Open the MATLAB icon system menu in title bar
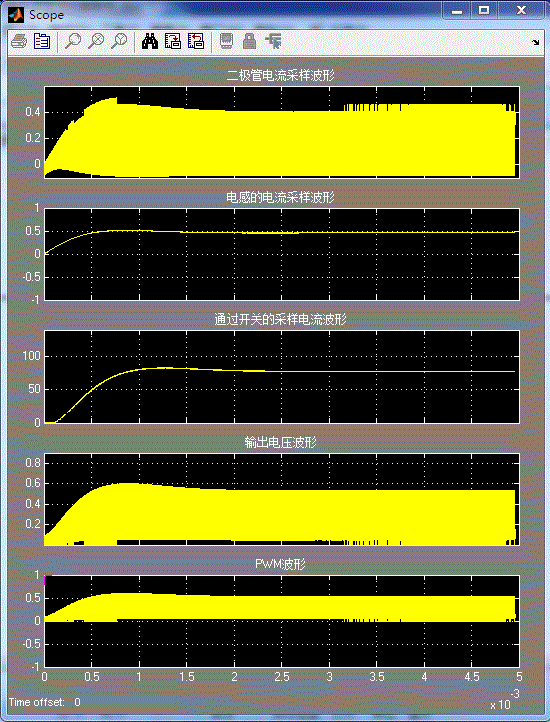The width and height of the screenshot is (550, 722). pos(17,15)
